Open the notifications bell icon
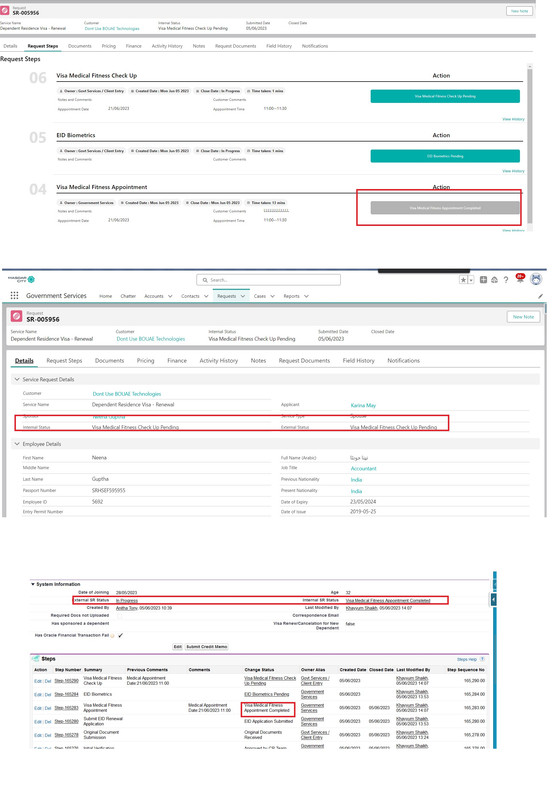The width and height of the screenshot is (554, 800). [520, 279]
